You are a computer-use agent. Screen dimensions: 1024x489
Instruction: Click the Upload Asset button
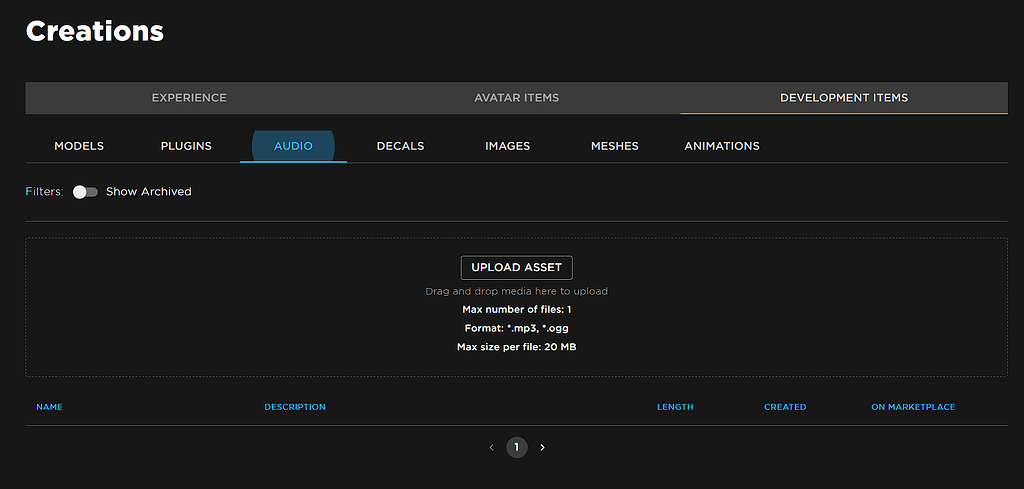click(x=517, y=268)
